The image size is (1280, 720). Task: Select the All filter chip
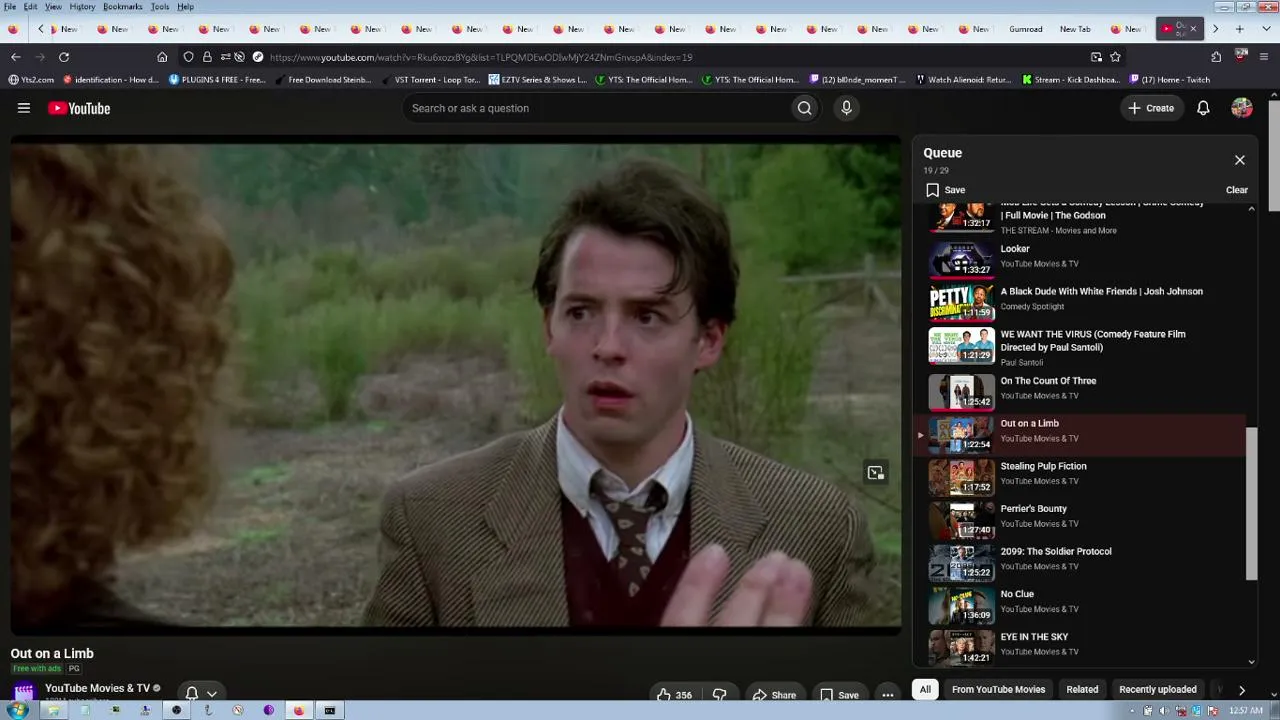click(x=925, y=689)
